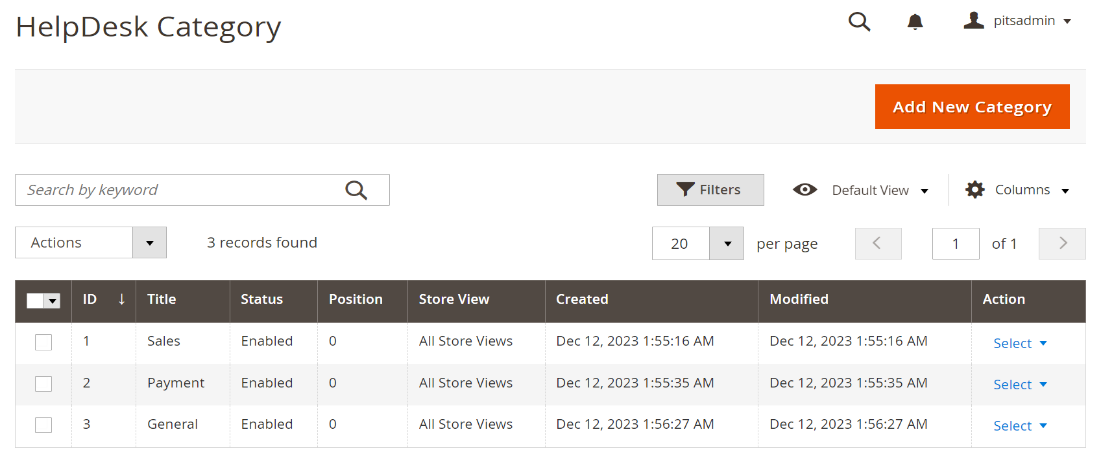The width and height of the screenshot is (1101, 470).
Task: Submit keyword search with magnifier icon
Action: (x=356, y=190)
